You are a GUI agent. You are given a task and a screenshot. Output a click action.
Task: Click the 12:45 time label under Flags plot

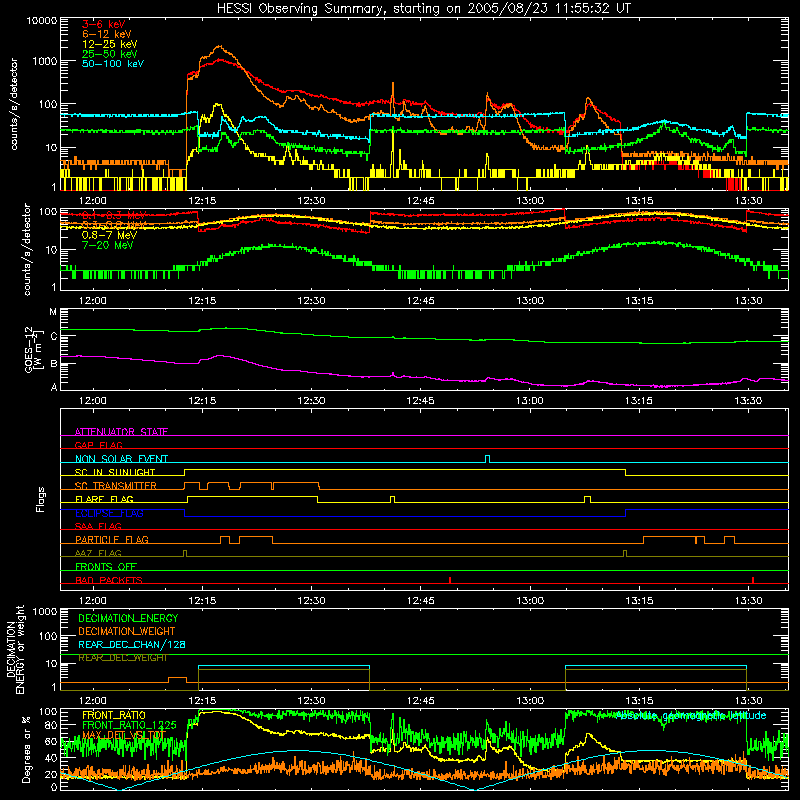coord(420,601)
